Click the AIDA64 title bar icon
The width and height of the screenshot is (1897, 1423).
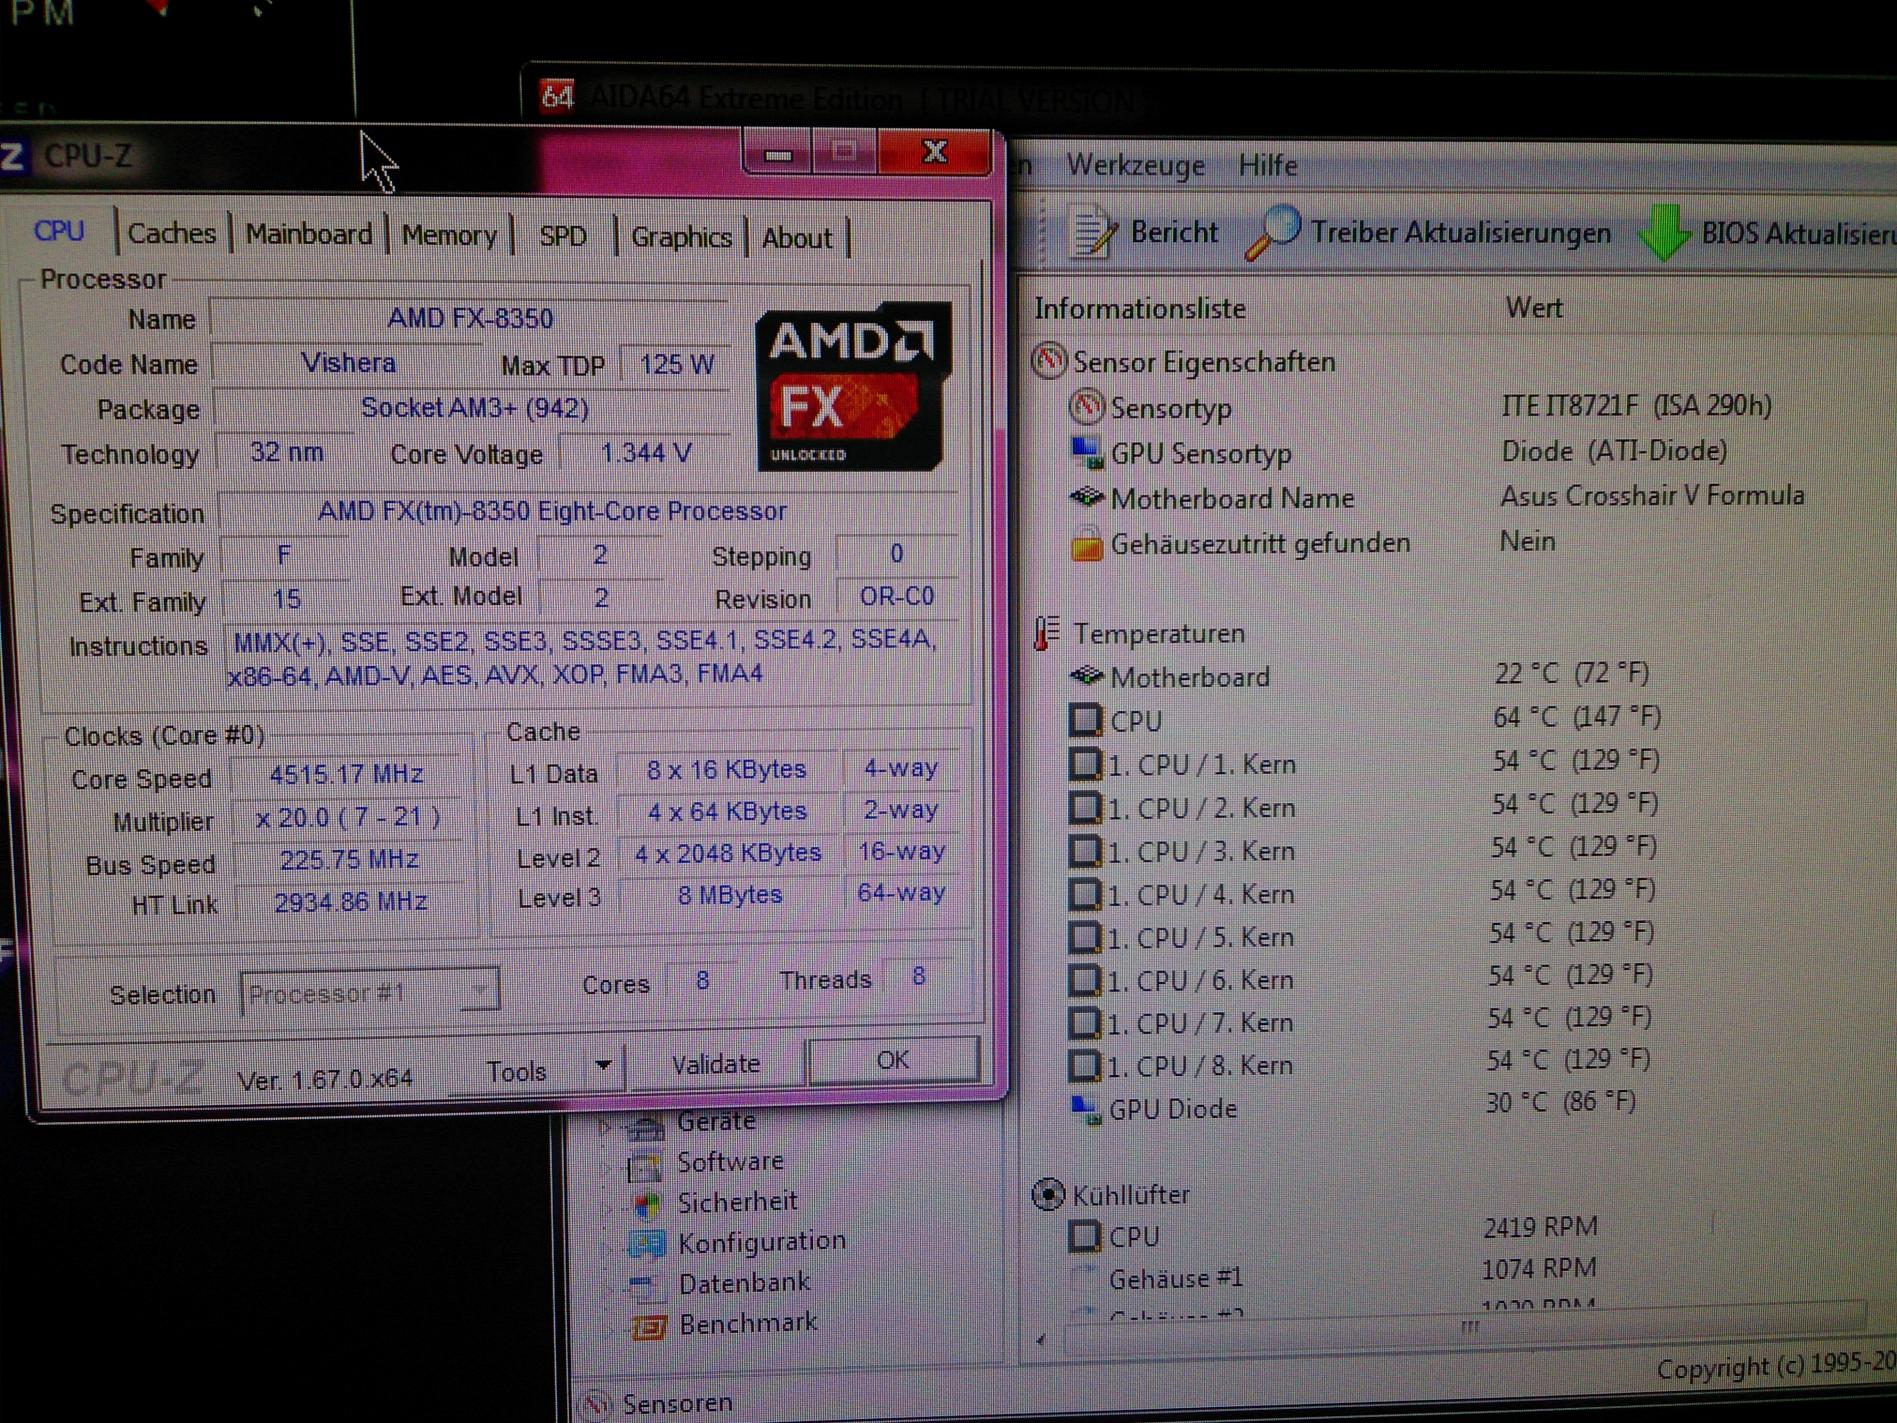pyautogui.click(x=557, y=97)
